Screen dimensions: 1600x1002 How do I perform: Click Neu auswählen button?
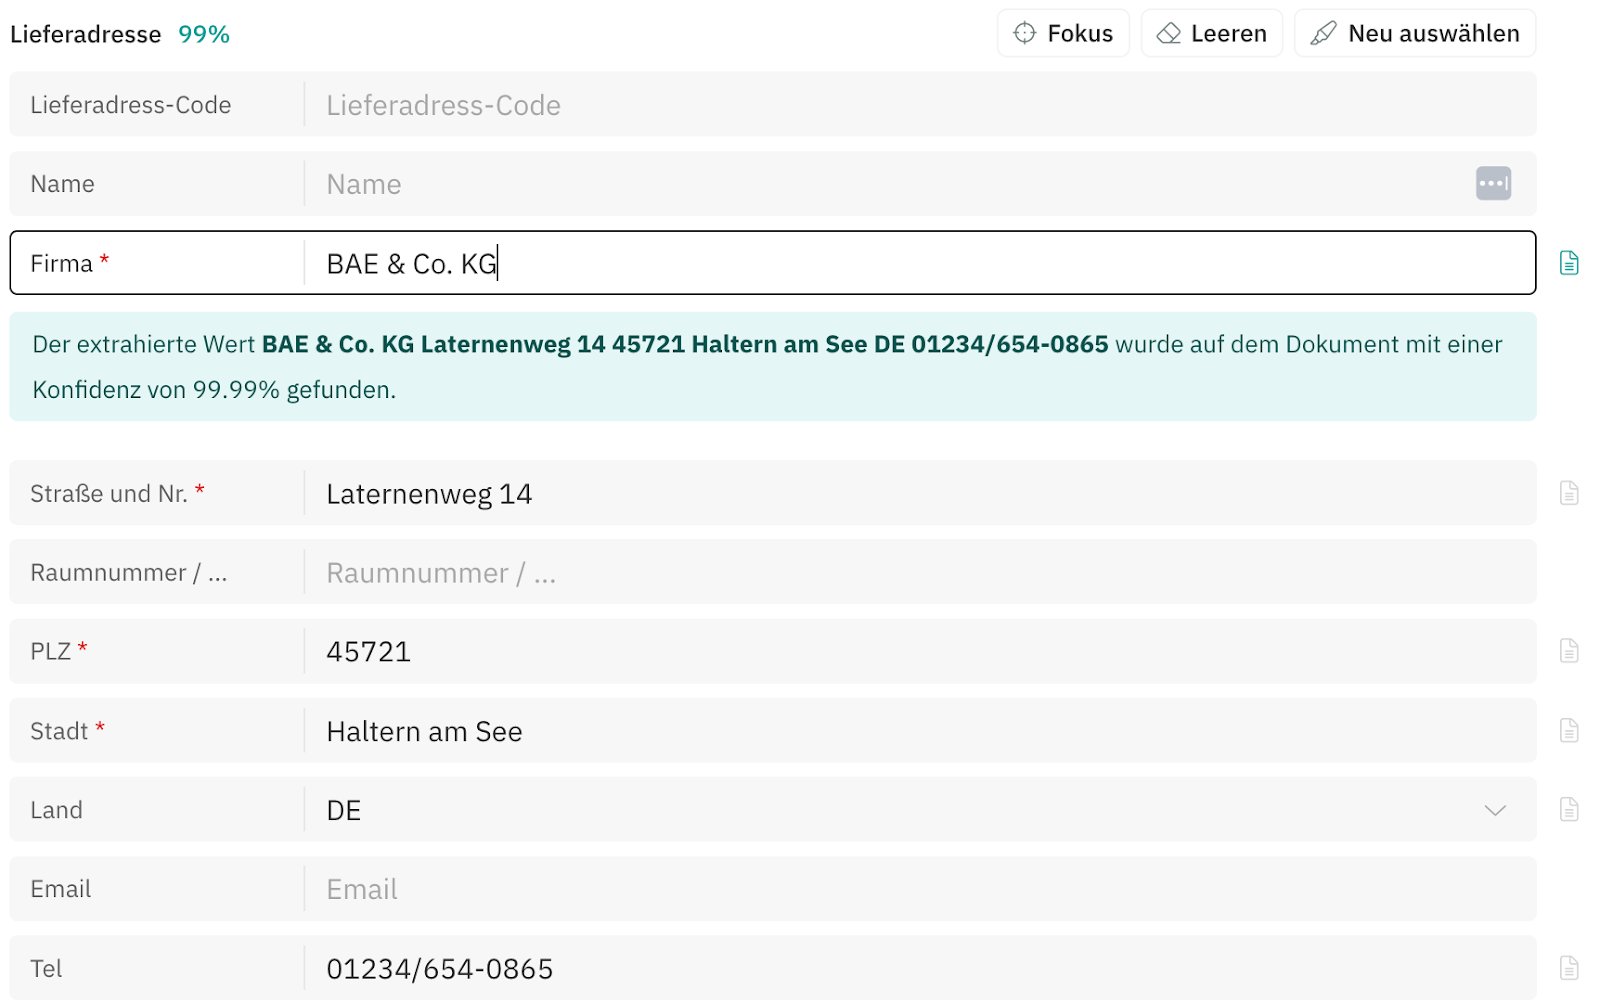1415,33
